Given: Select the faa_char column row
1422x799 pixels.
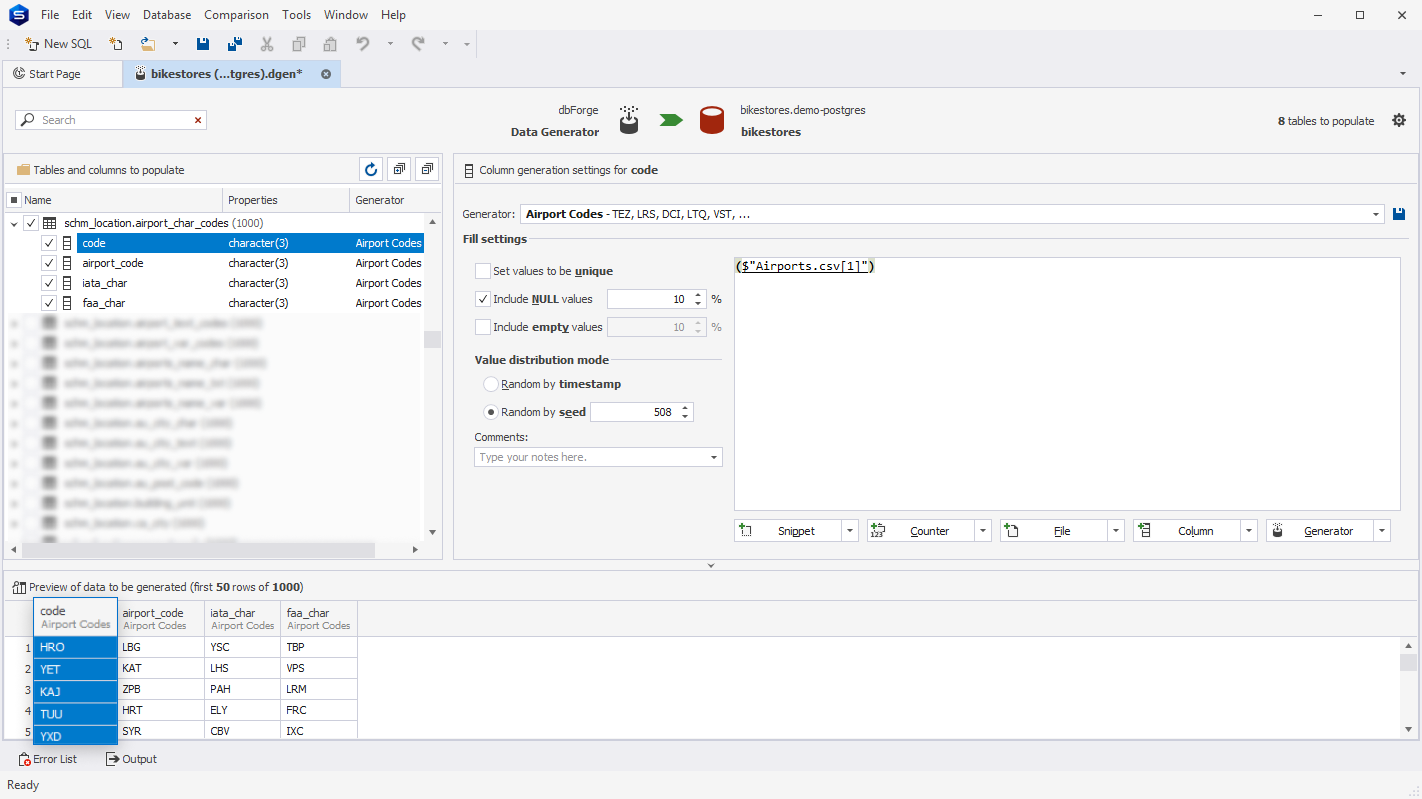Looking at the screenshot, I should (250, 303).
